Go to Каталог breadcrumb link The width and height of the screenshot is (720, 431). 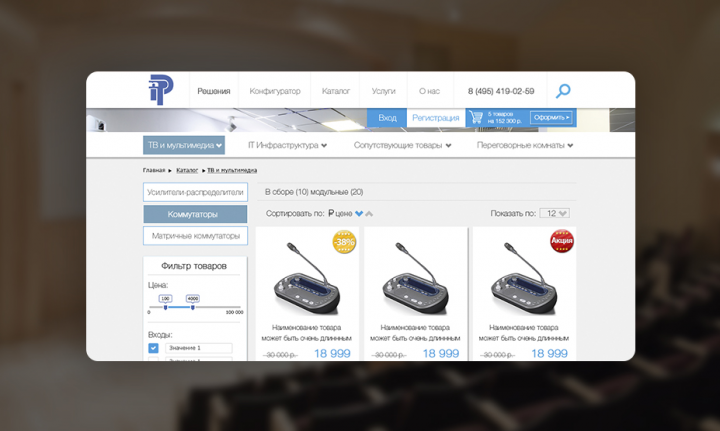click(187, 170)
